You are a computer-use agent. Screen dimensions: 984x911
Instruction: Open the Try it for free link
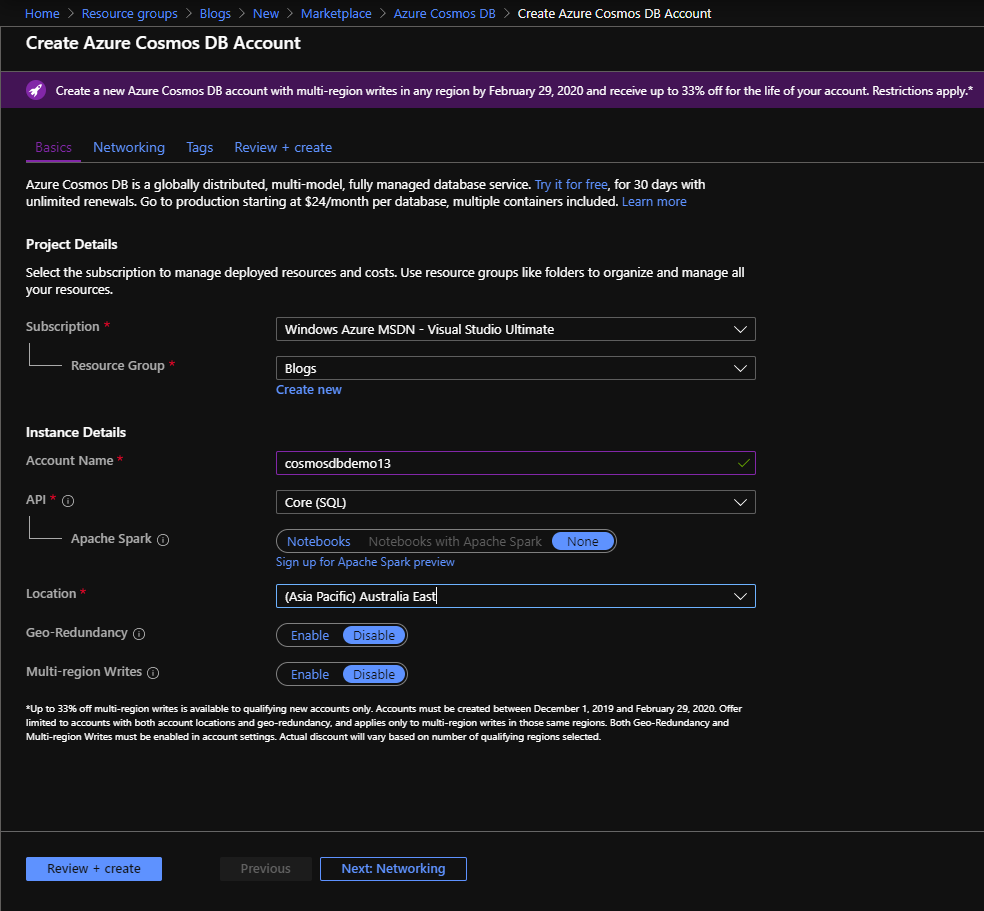coord(570,184)
